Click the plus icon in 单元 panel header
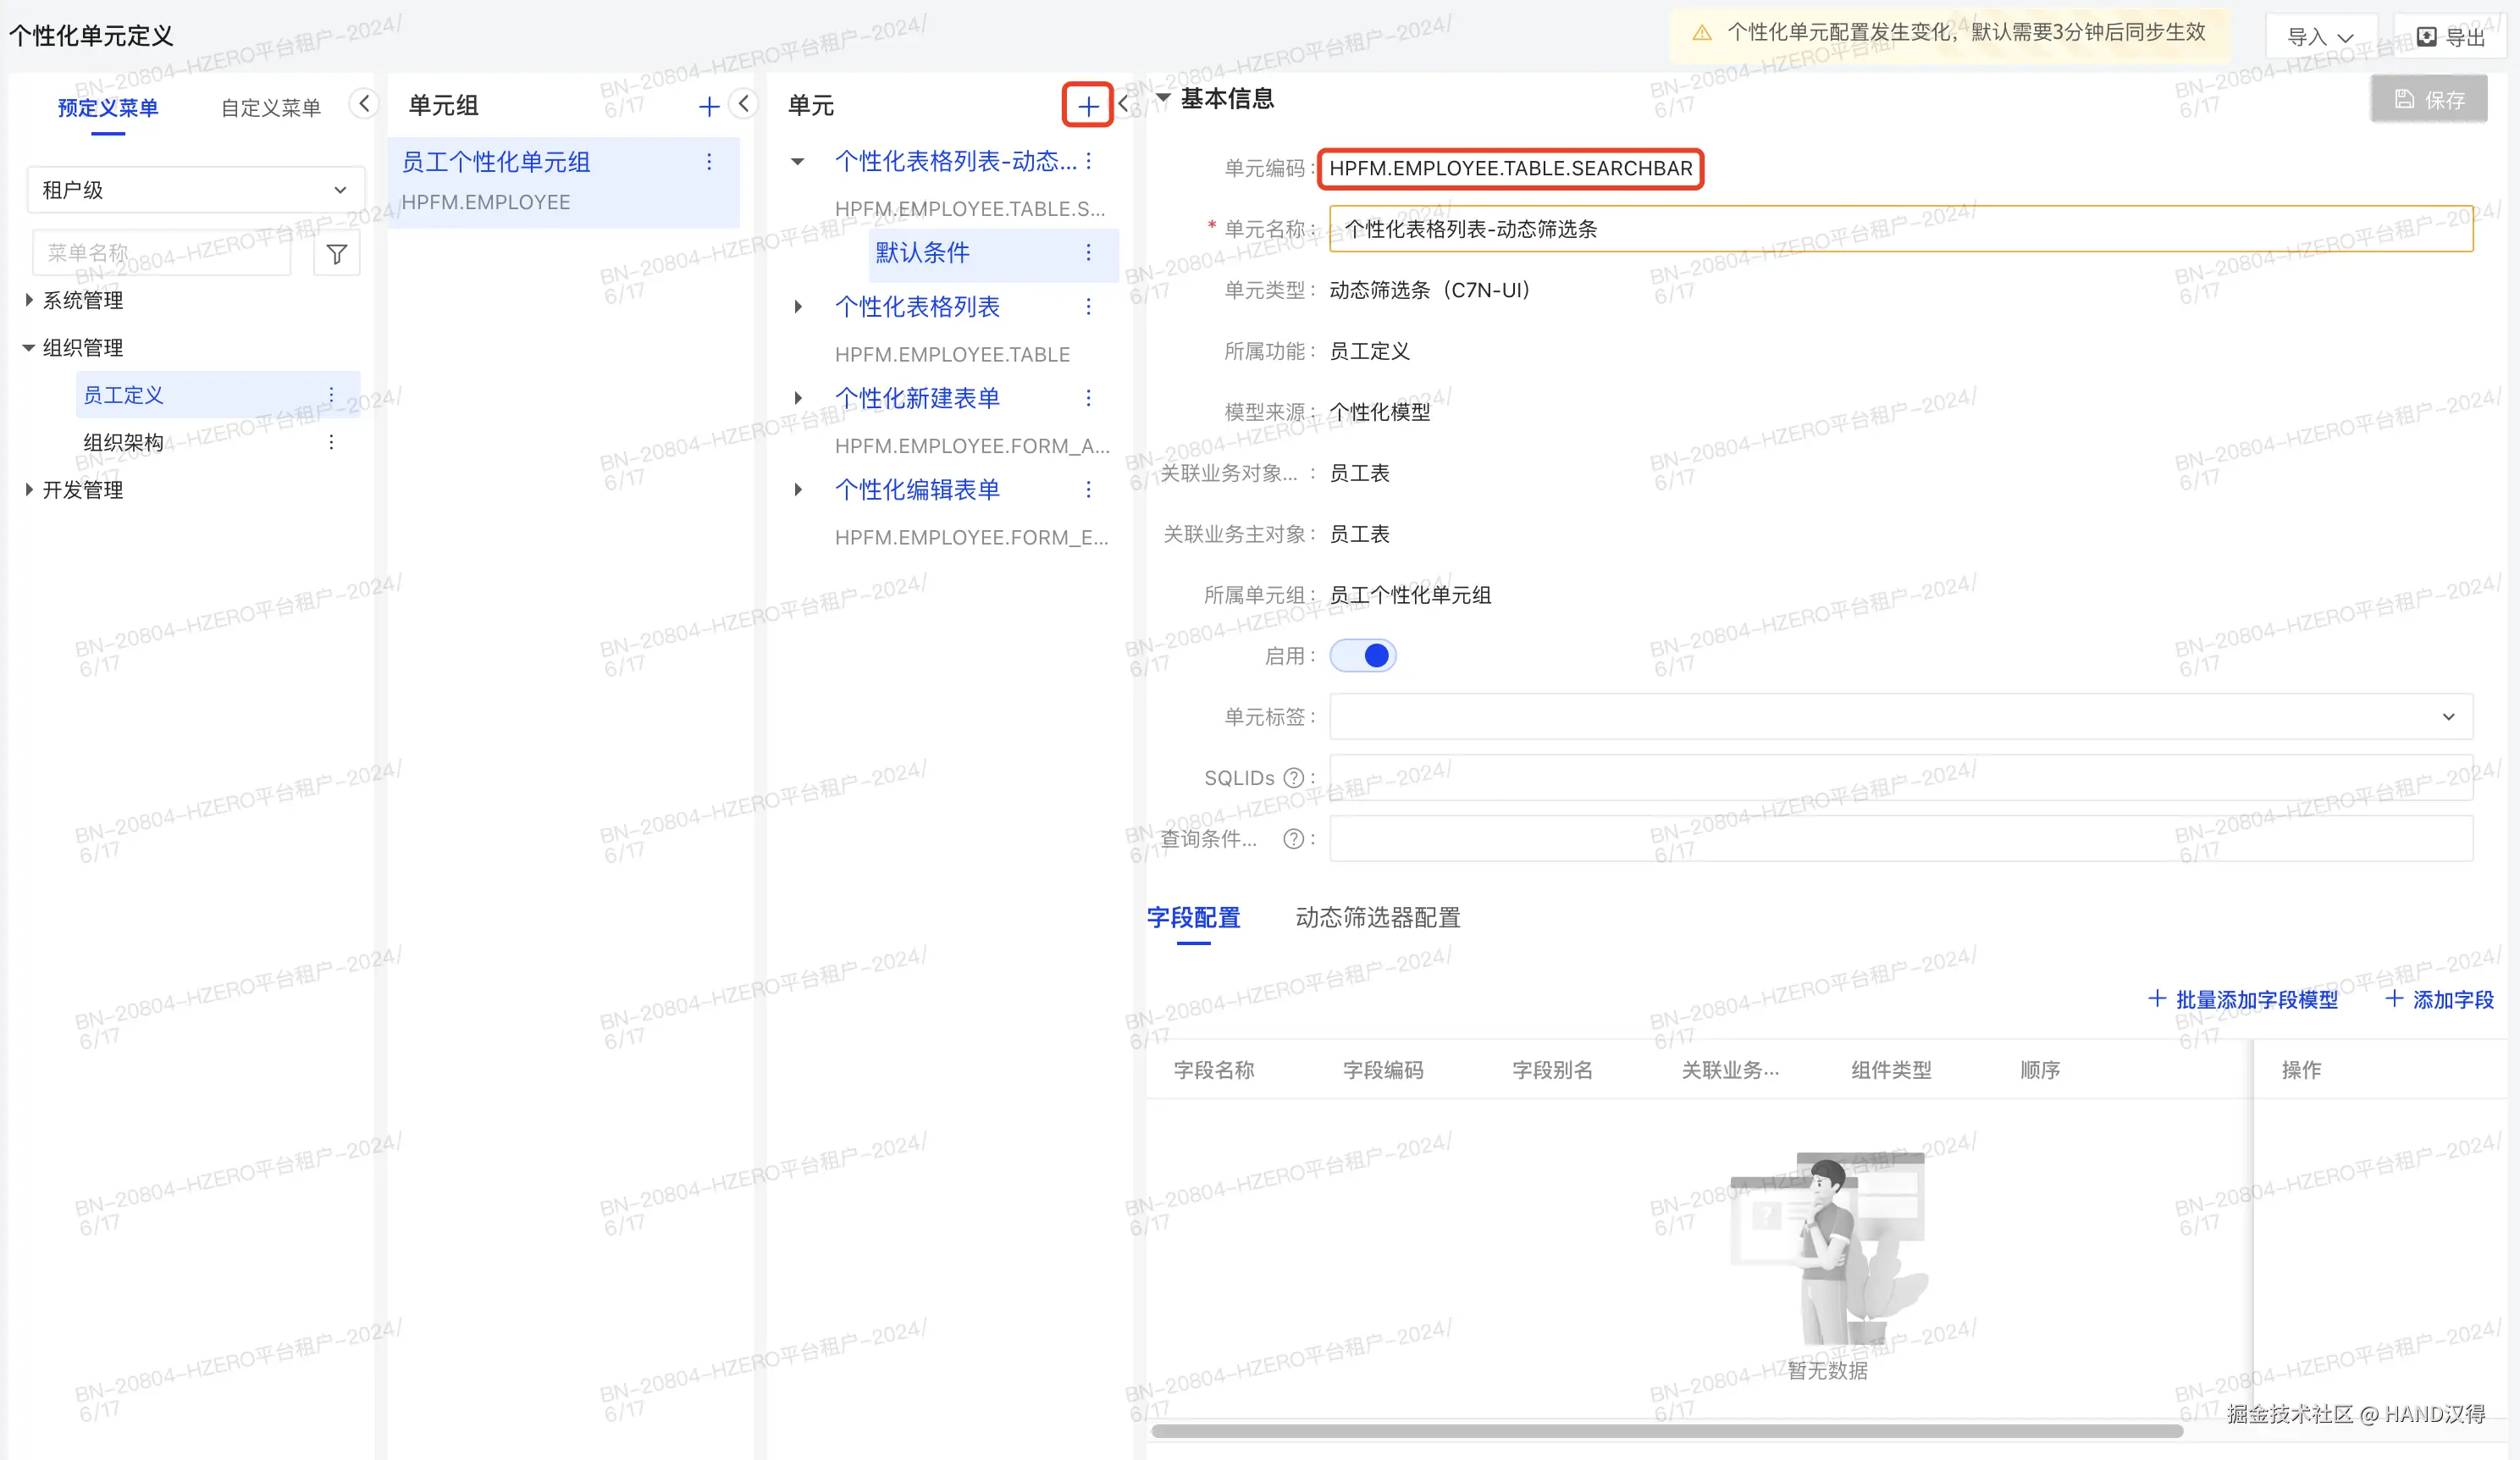2520x1460 pixels. tap(1087, 105)
